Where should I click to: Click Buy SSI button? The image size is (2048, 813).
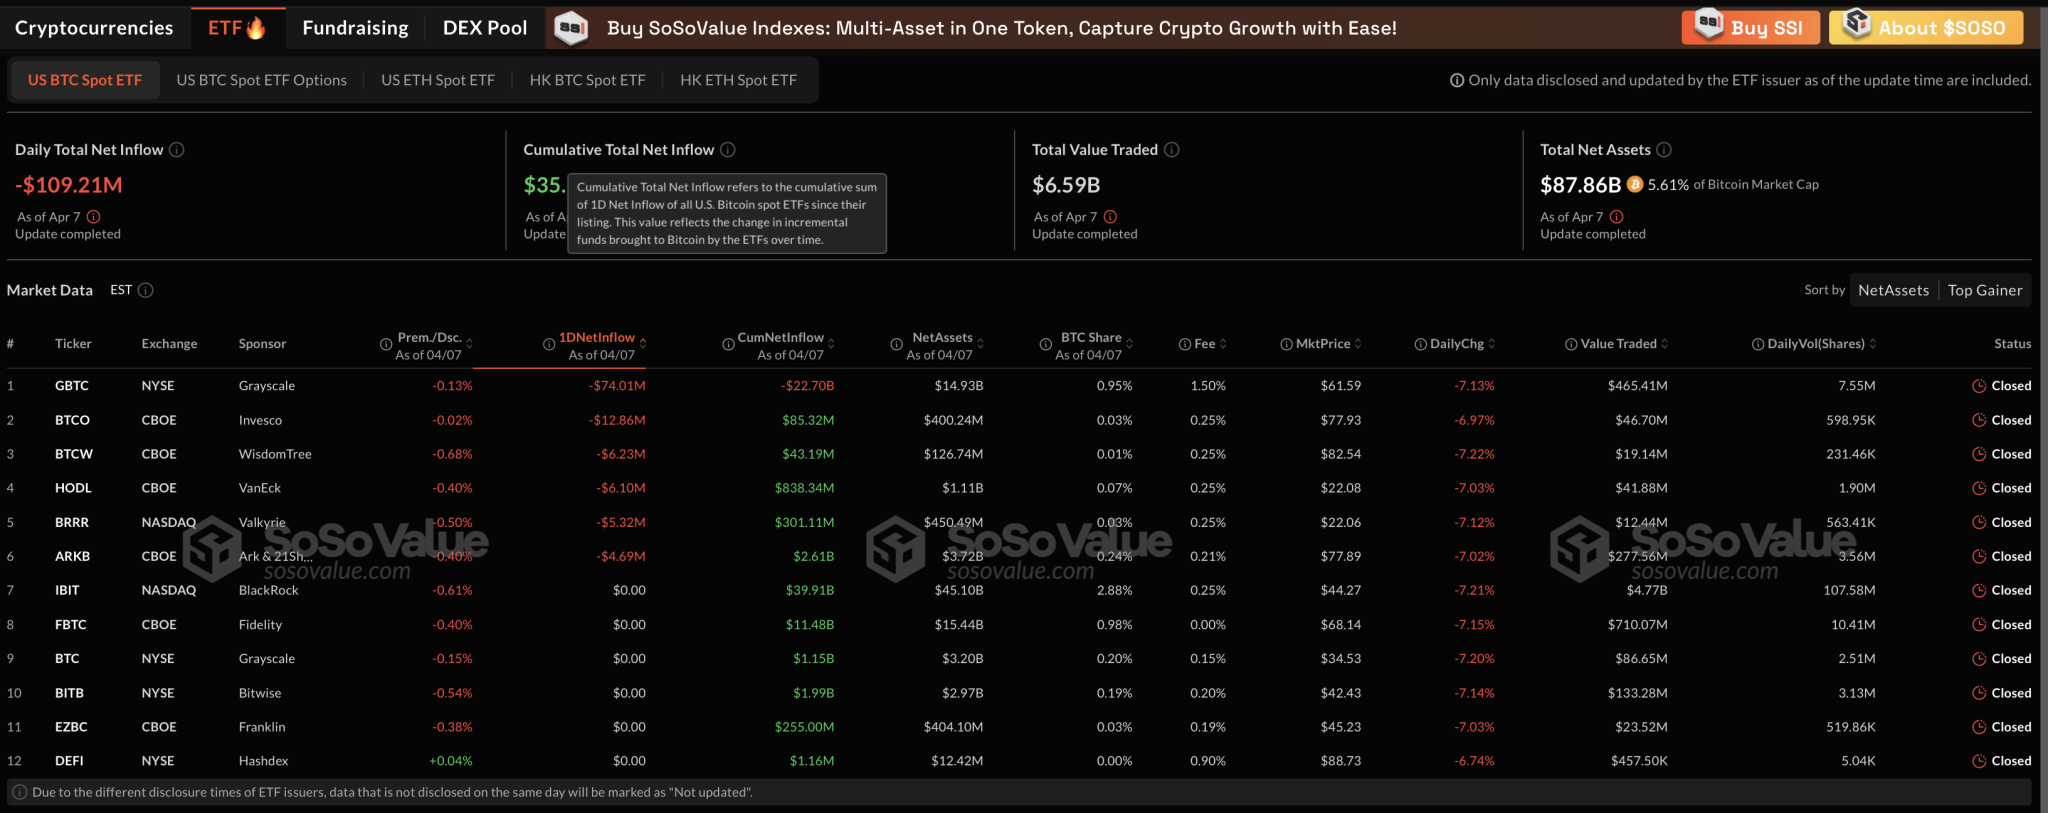(1750, 27)
